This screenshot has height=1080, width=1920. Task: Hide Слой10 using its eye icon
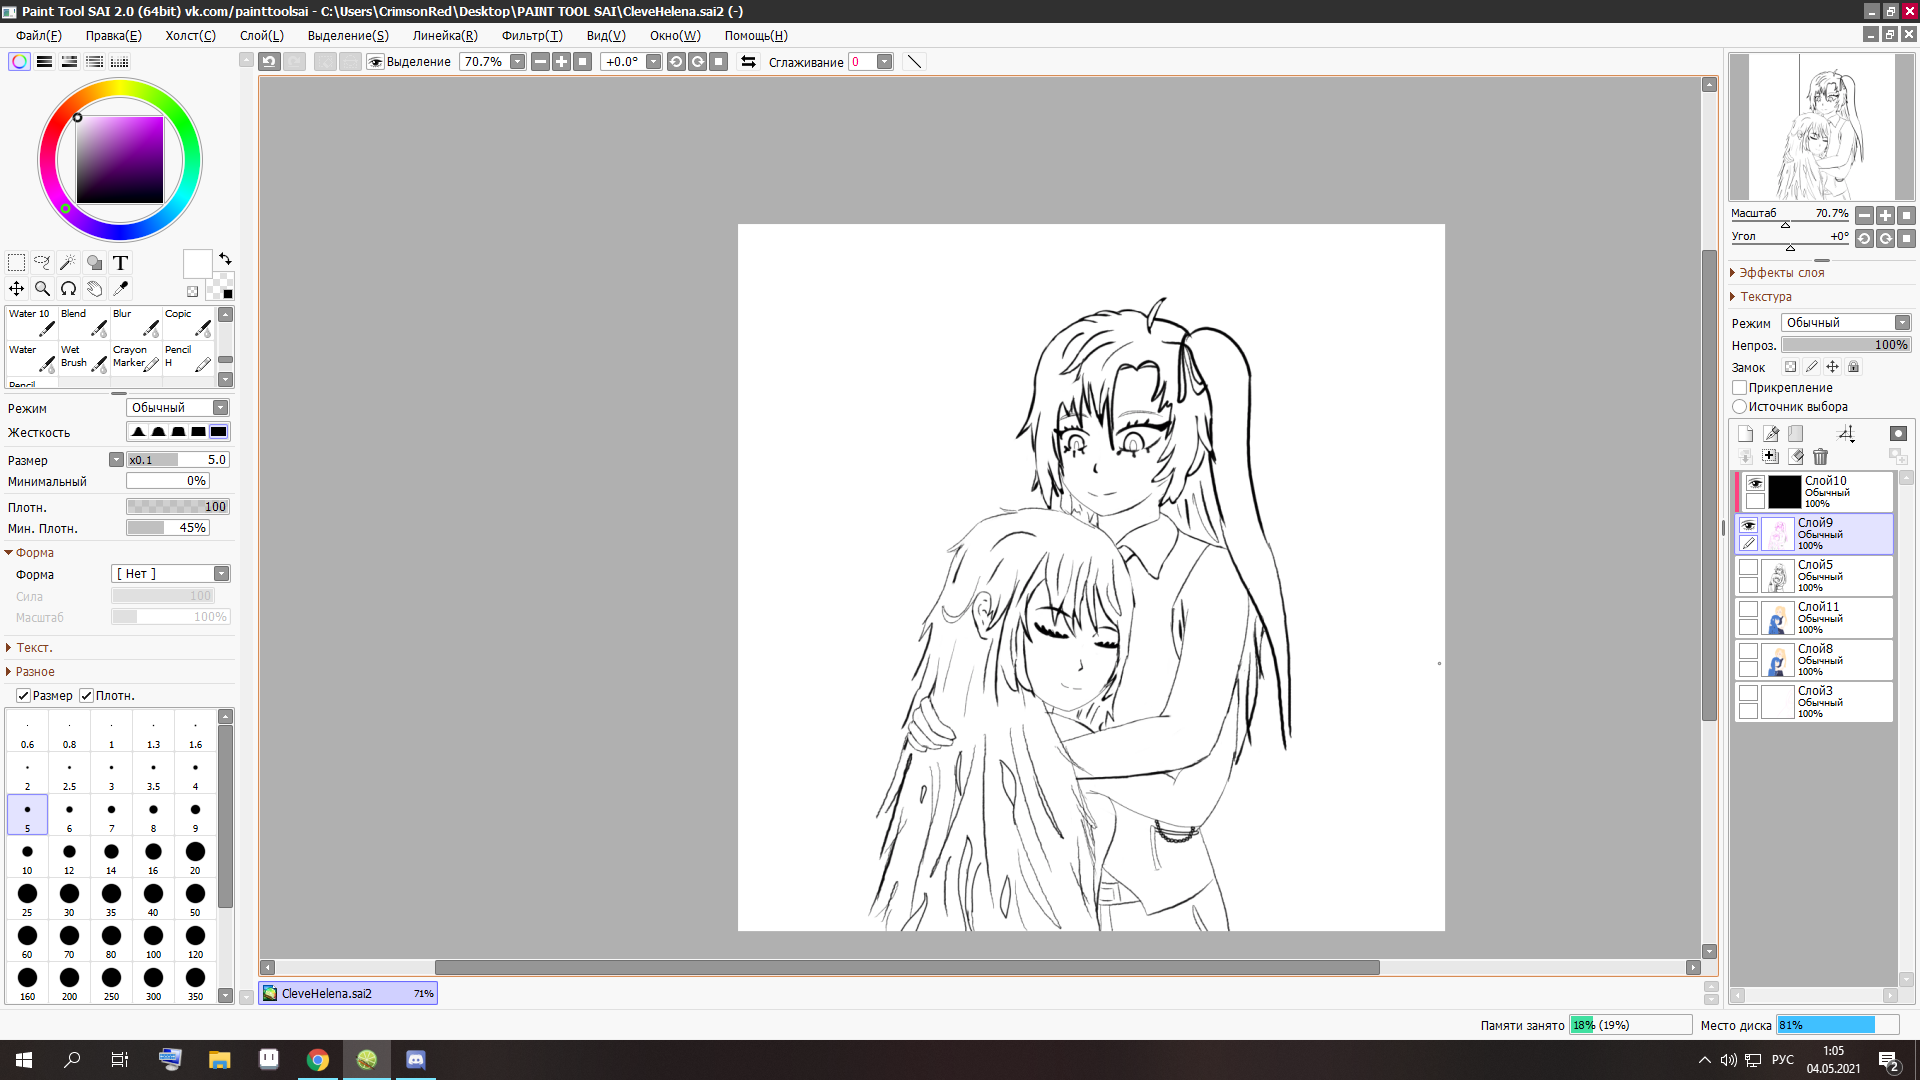pos(1755,483)
